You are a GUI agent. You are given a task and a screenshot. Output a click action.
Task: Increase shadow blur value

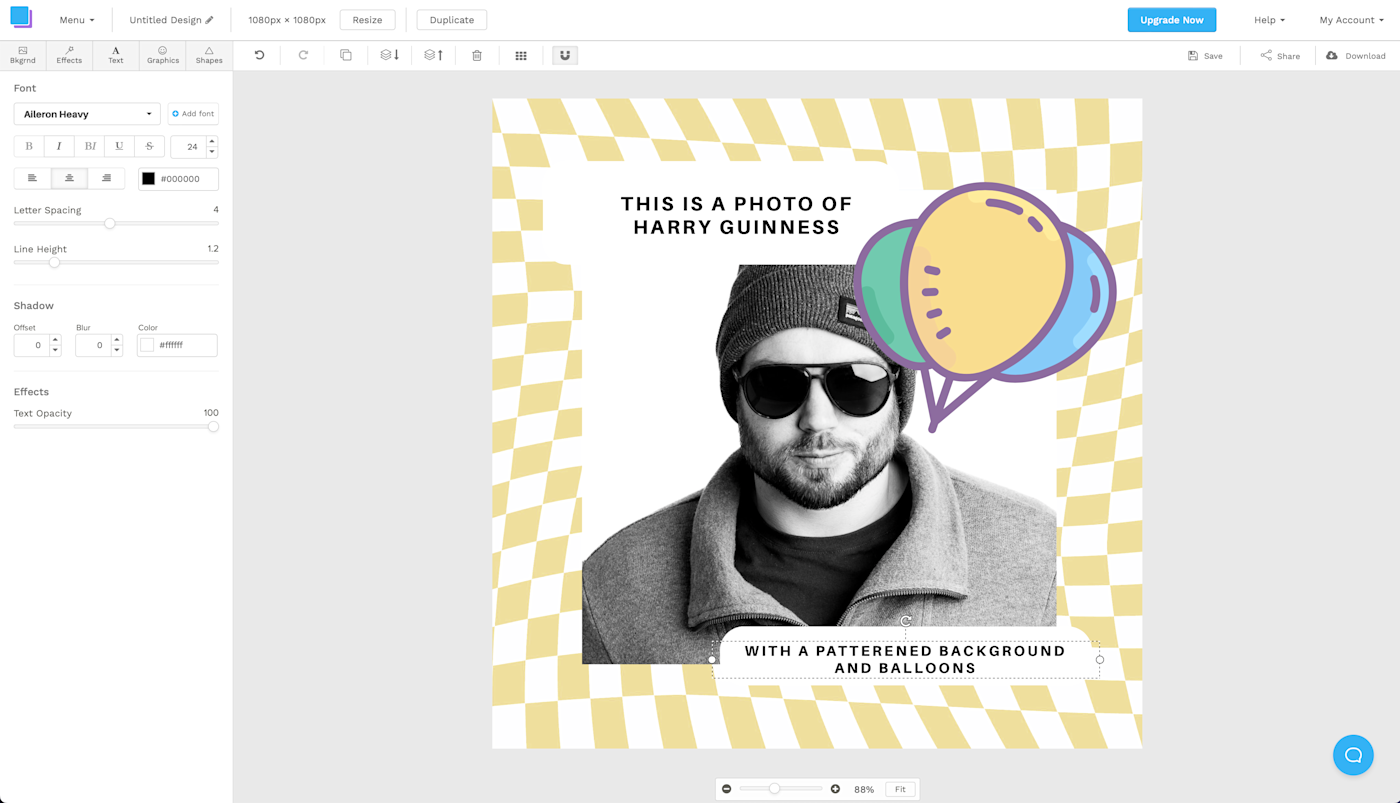117,340
